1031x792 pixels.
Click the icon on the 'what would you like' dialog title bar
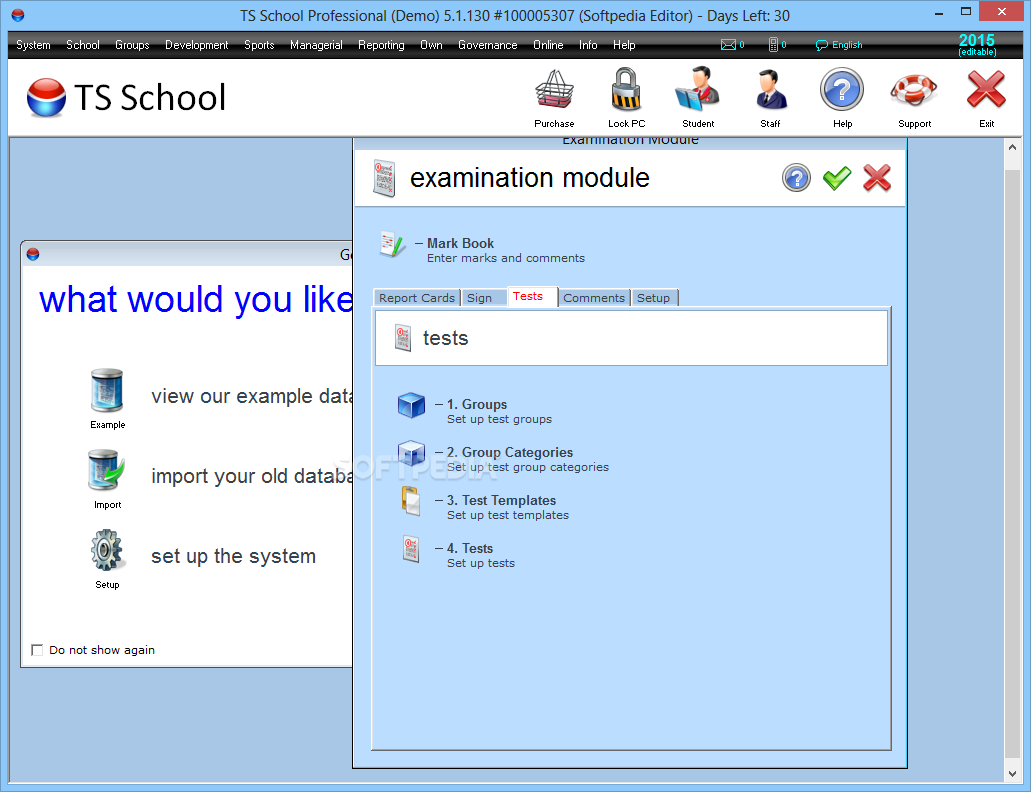coord(33,254)
